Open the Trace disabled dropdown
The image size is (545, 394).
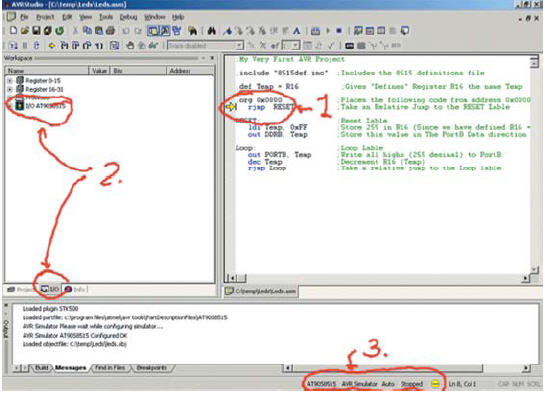[205, 46]
